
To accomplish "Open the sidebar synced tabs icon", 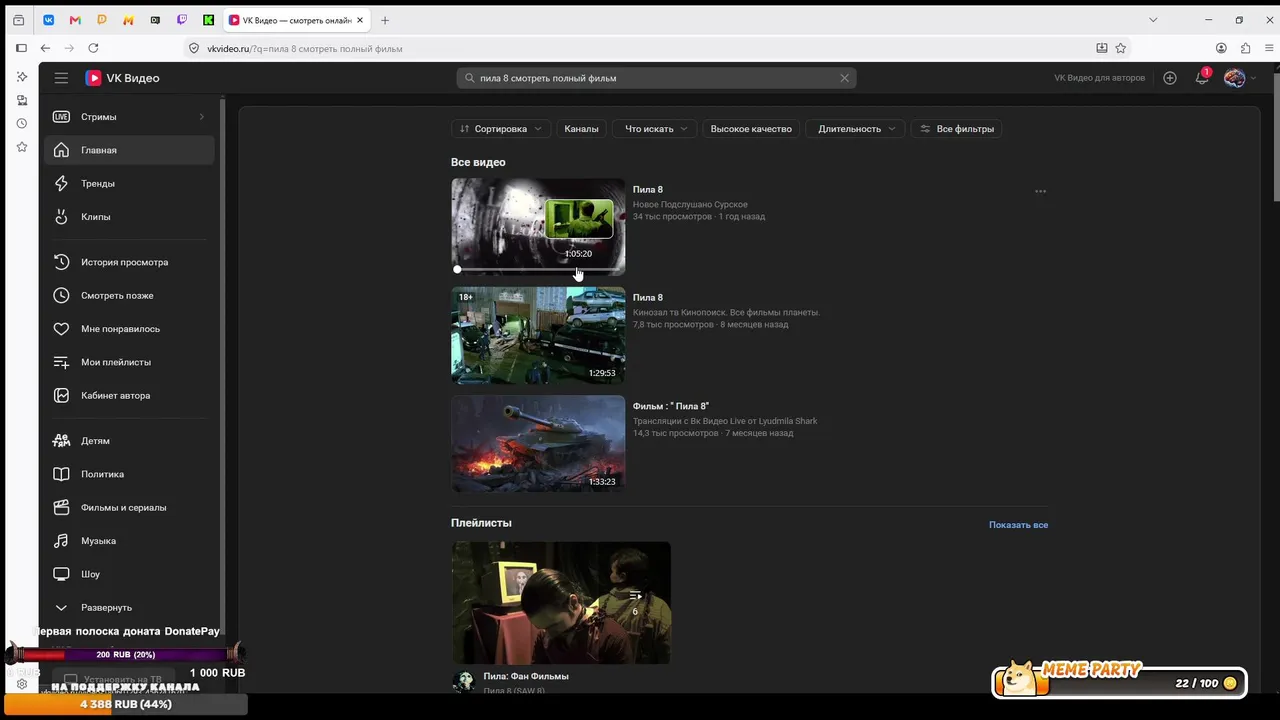I will tap(22, 100).
